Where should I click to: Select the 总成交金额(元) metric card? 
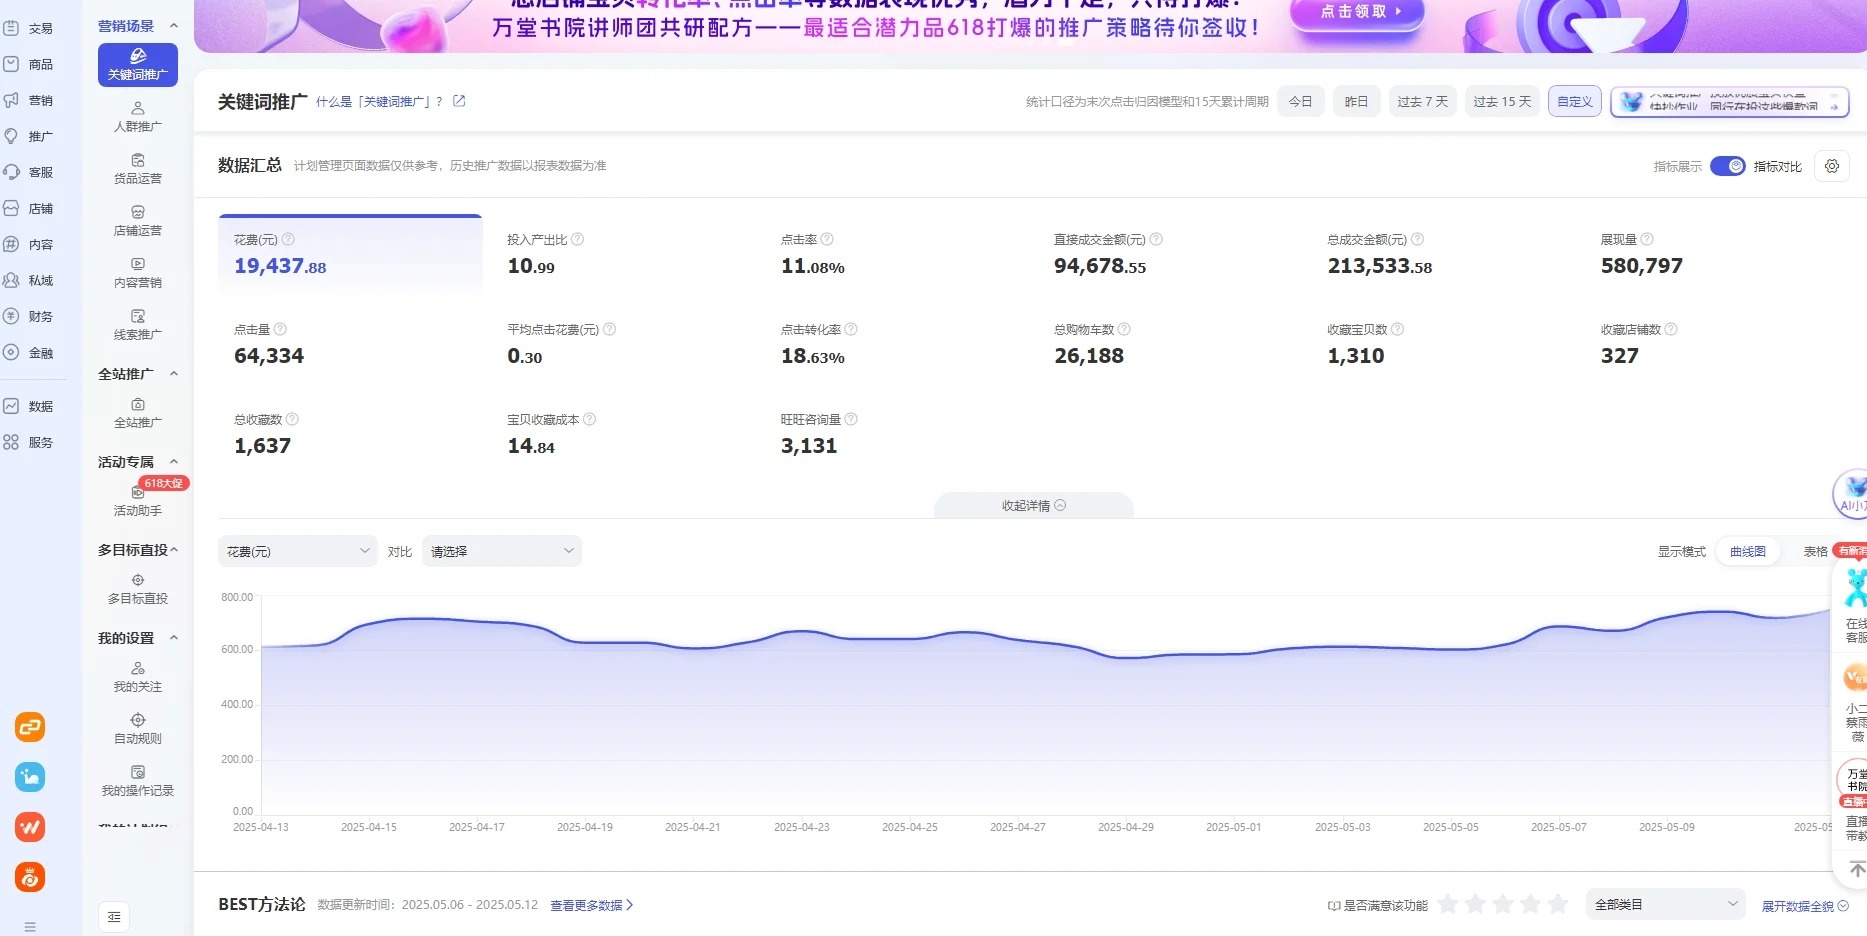click(x=1444, y=254)
